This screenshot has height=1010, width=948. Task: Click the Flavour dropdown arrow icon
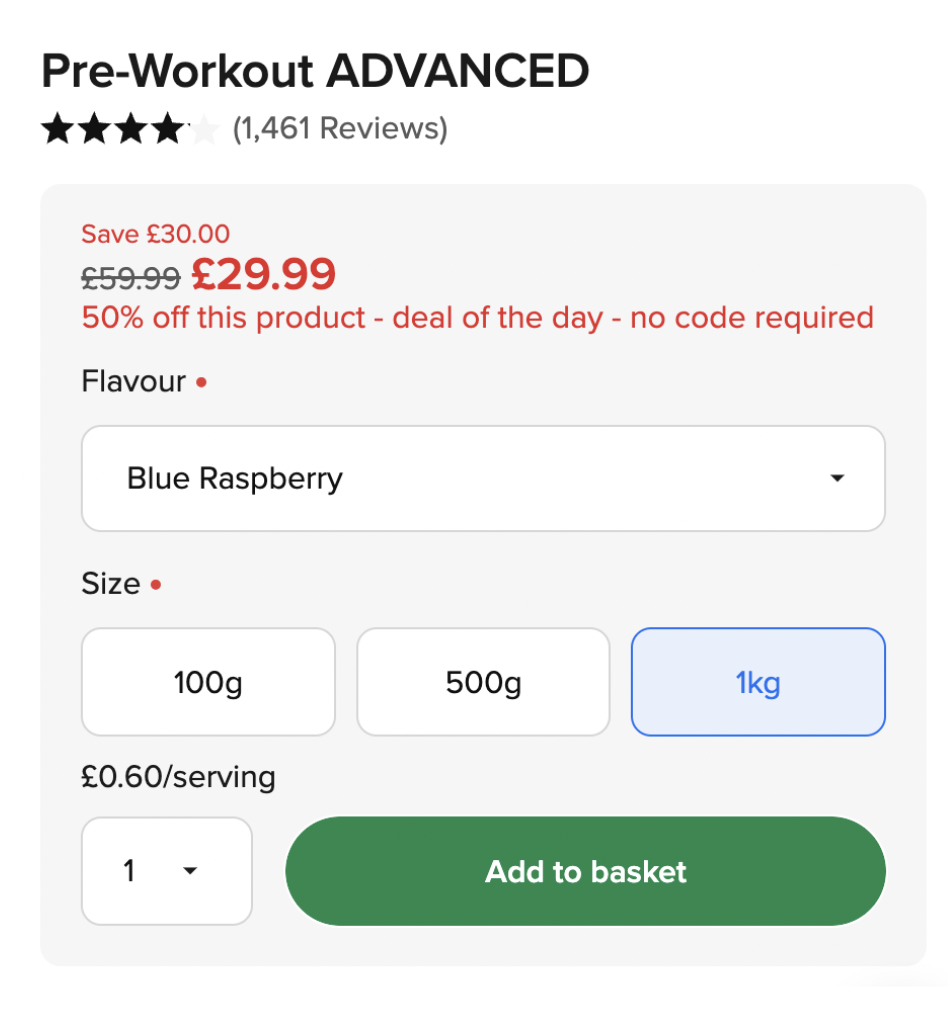[837, 478]
